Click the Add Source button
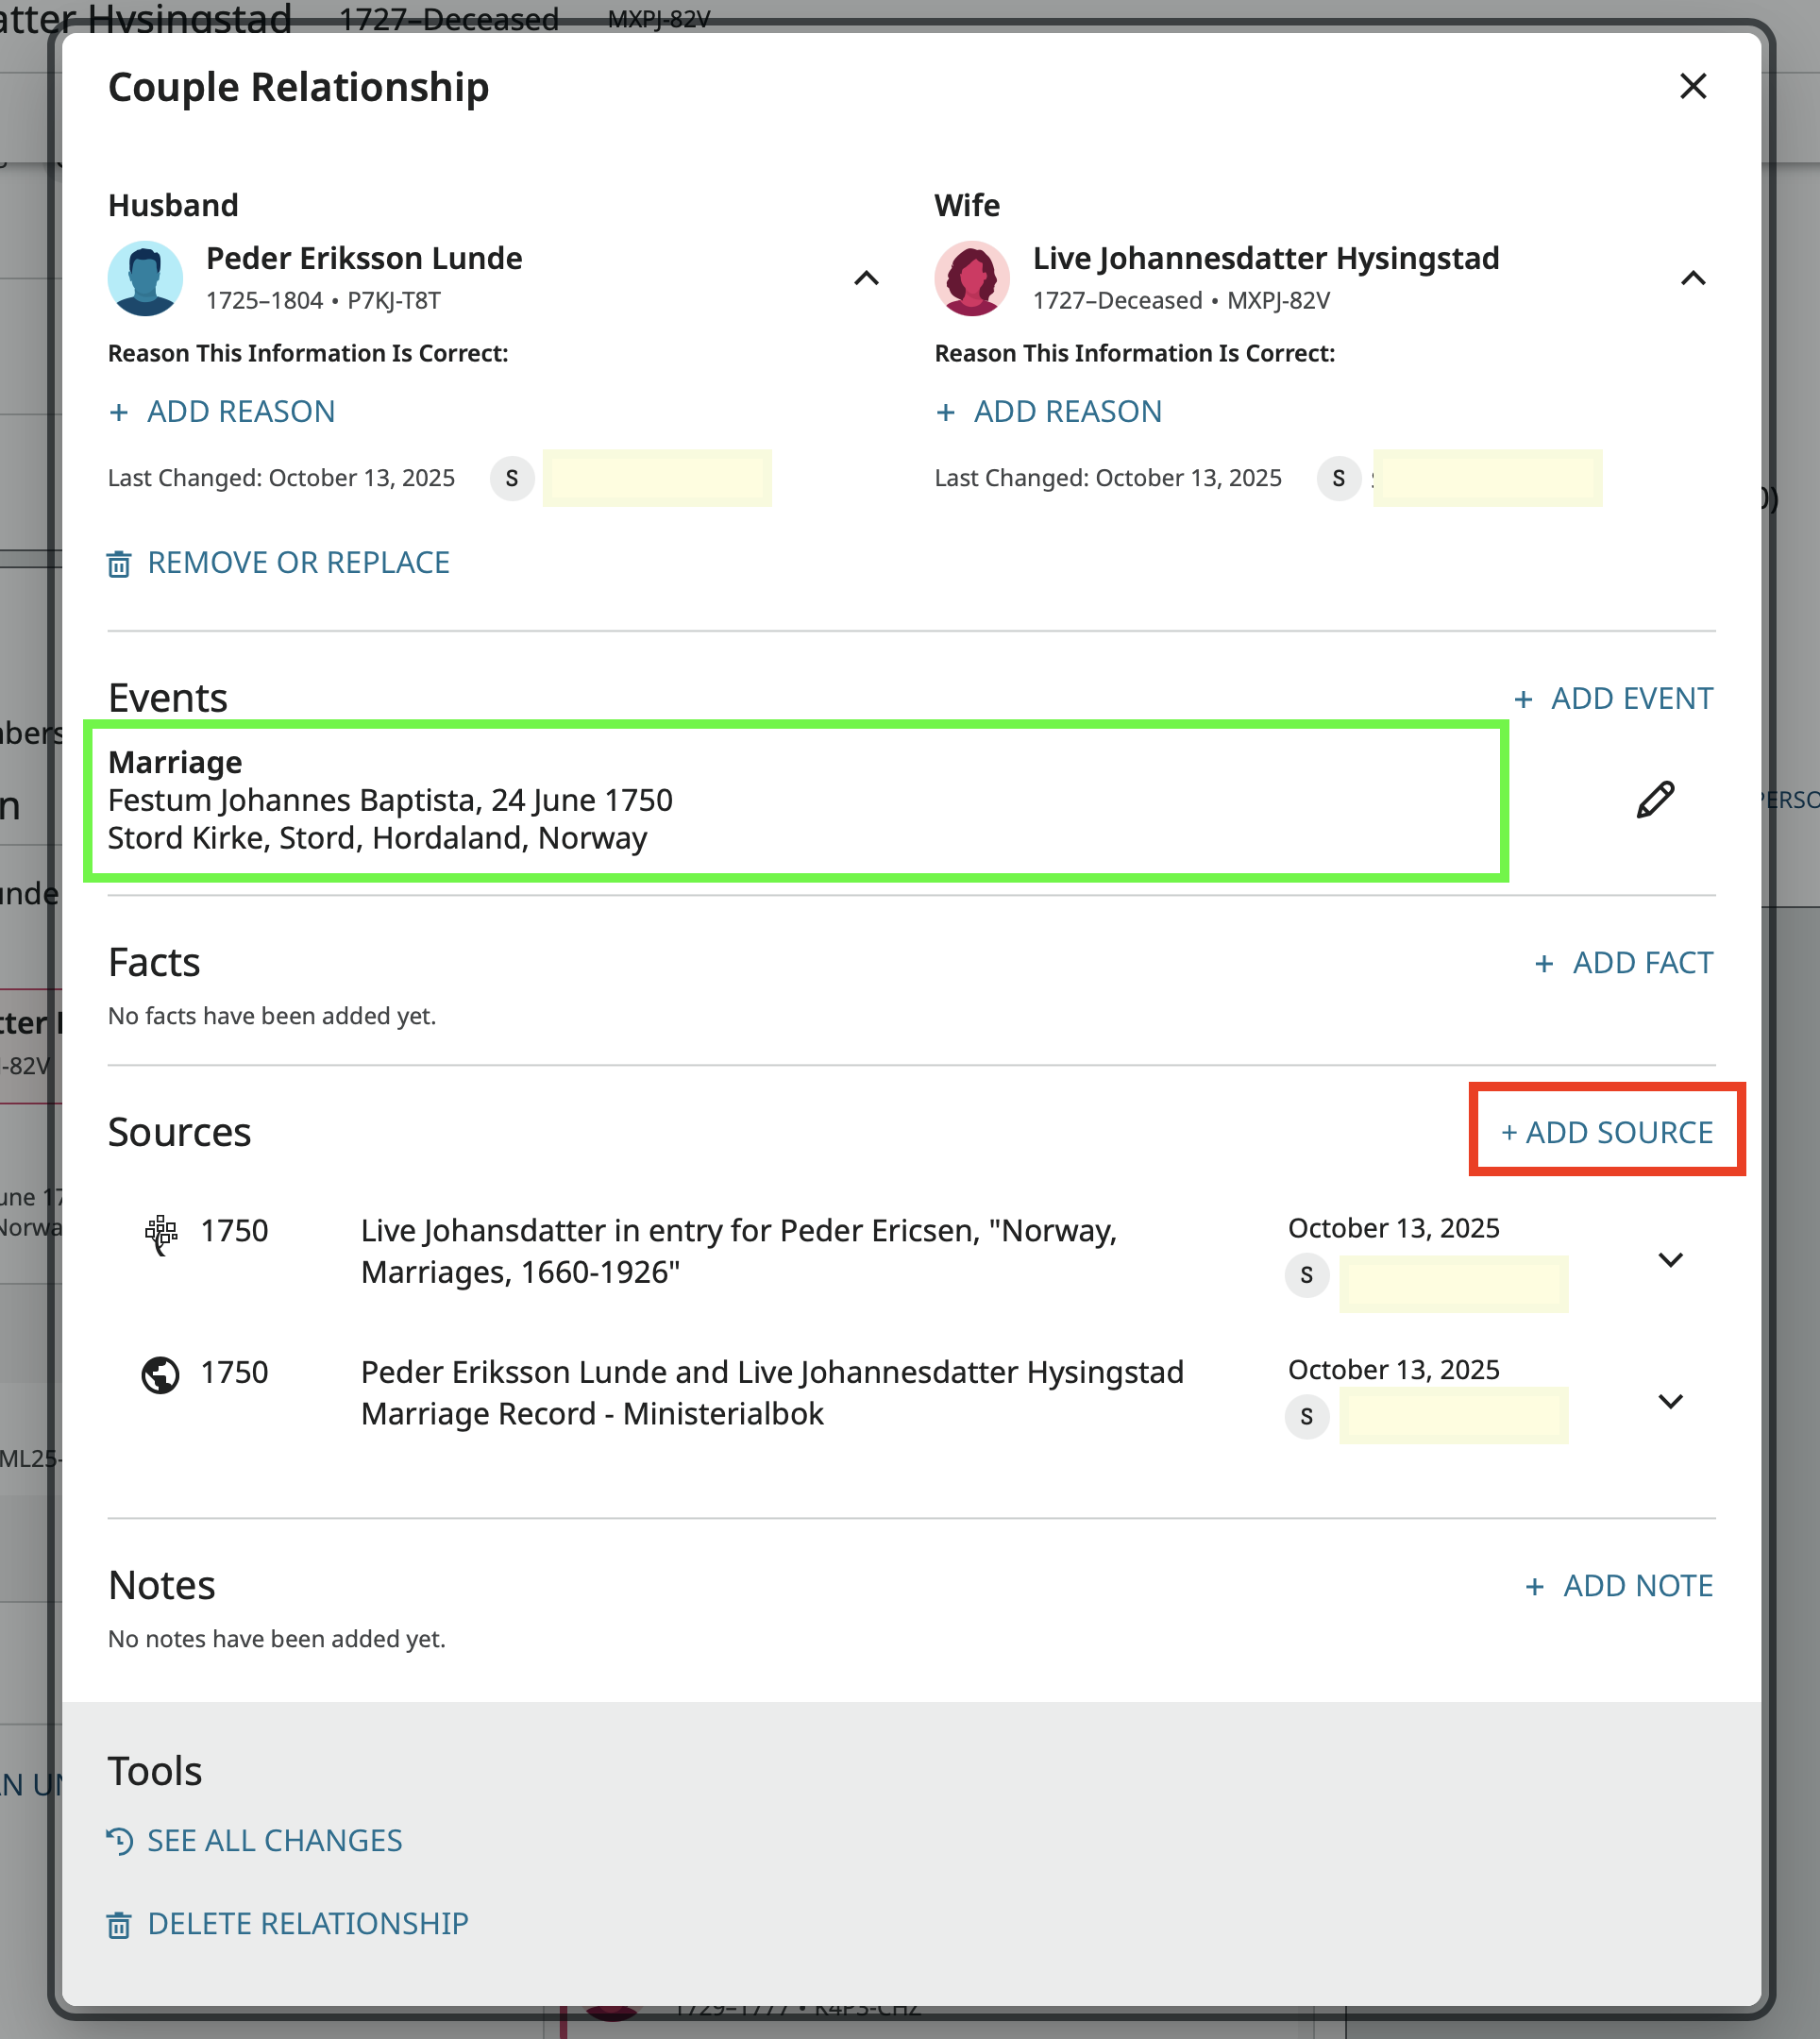Screen dimensions: 1820x2039 [1607, 1132]
